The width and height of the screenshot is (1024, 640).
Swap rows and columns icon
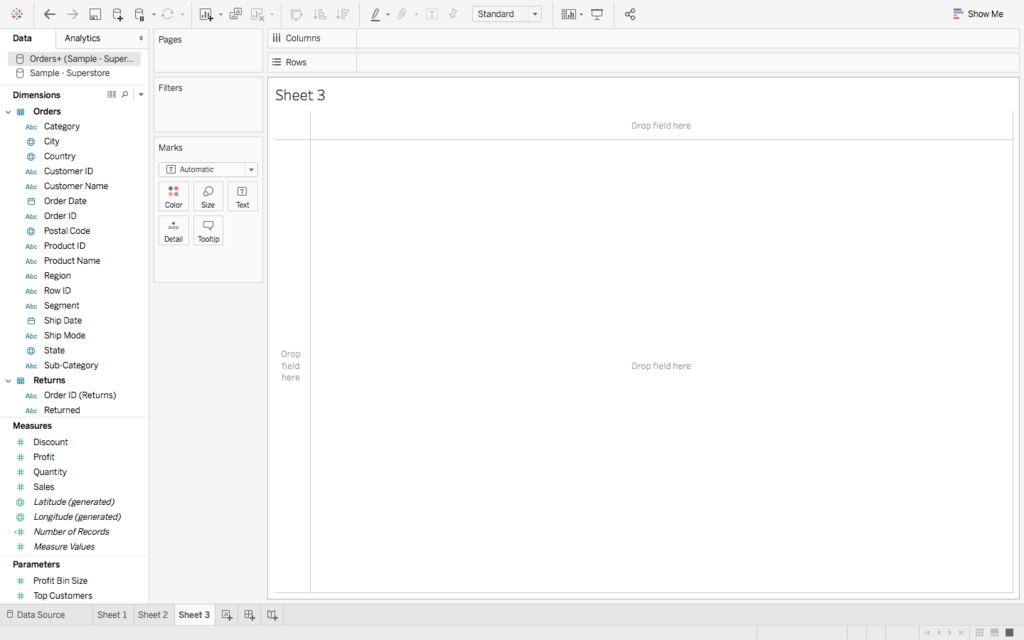(296, 14)
